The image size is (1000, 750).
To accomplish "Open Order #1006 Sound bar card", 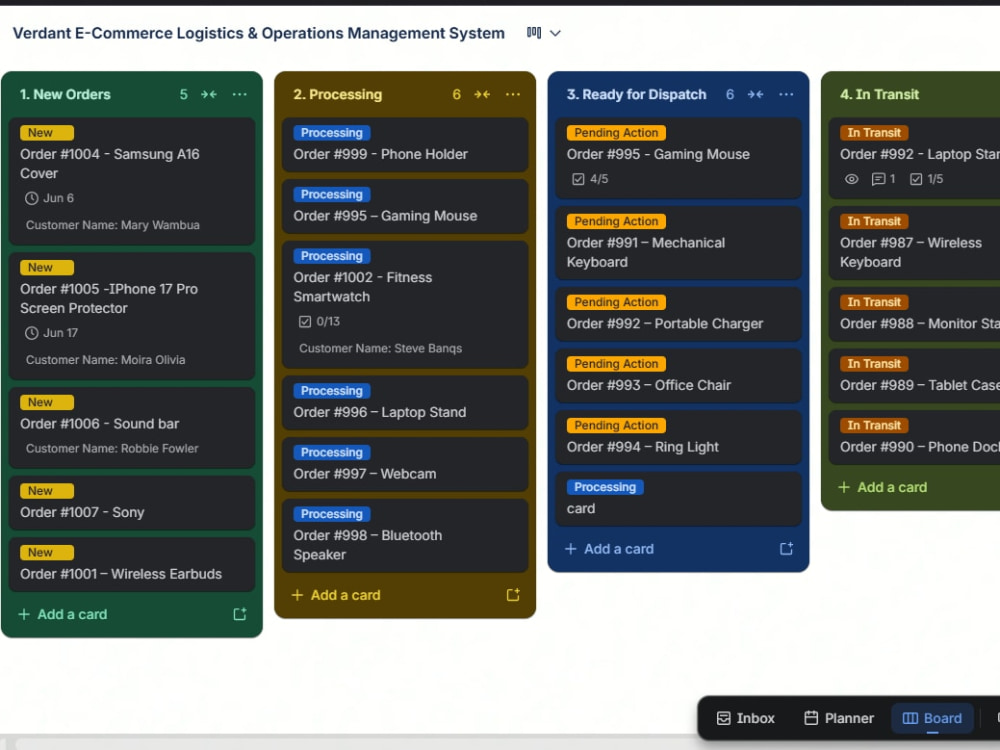I will 132,428.
